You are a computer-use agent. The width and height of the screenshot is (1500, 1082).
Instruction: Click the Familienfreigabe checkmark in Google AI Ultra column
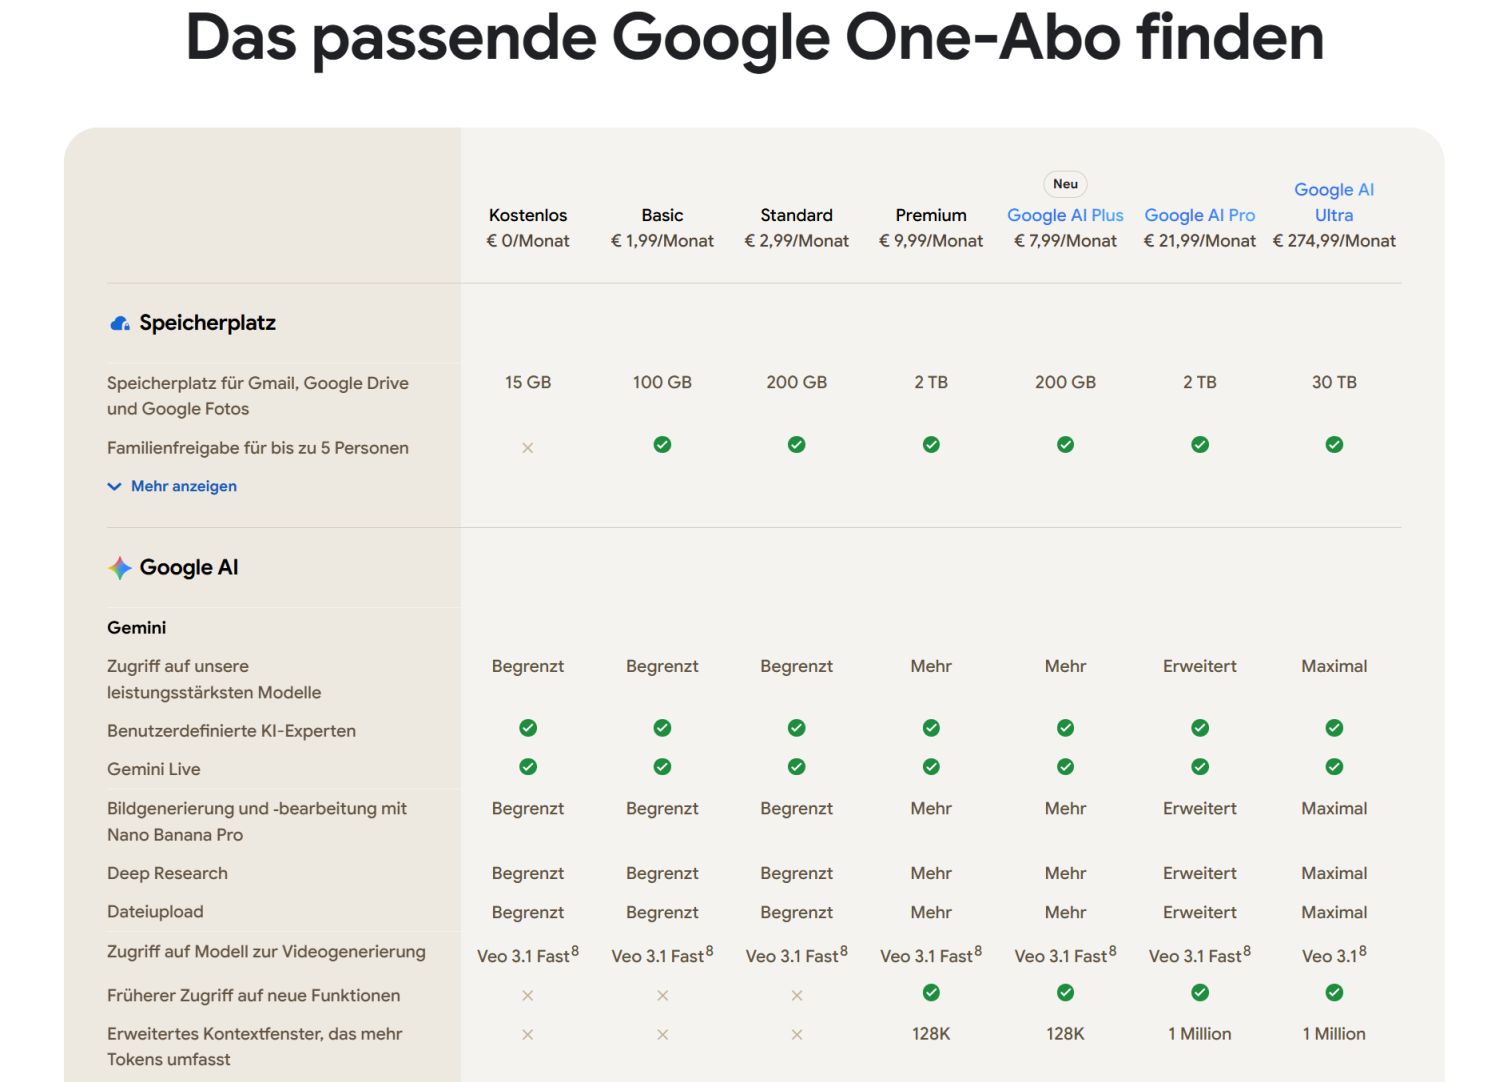point(1334,444)
